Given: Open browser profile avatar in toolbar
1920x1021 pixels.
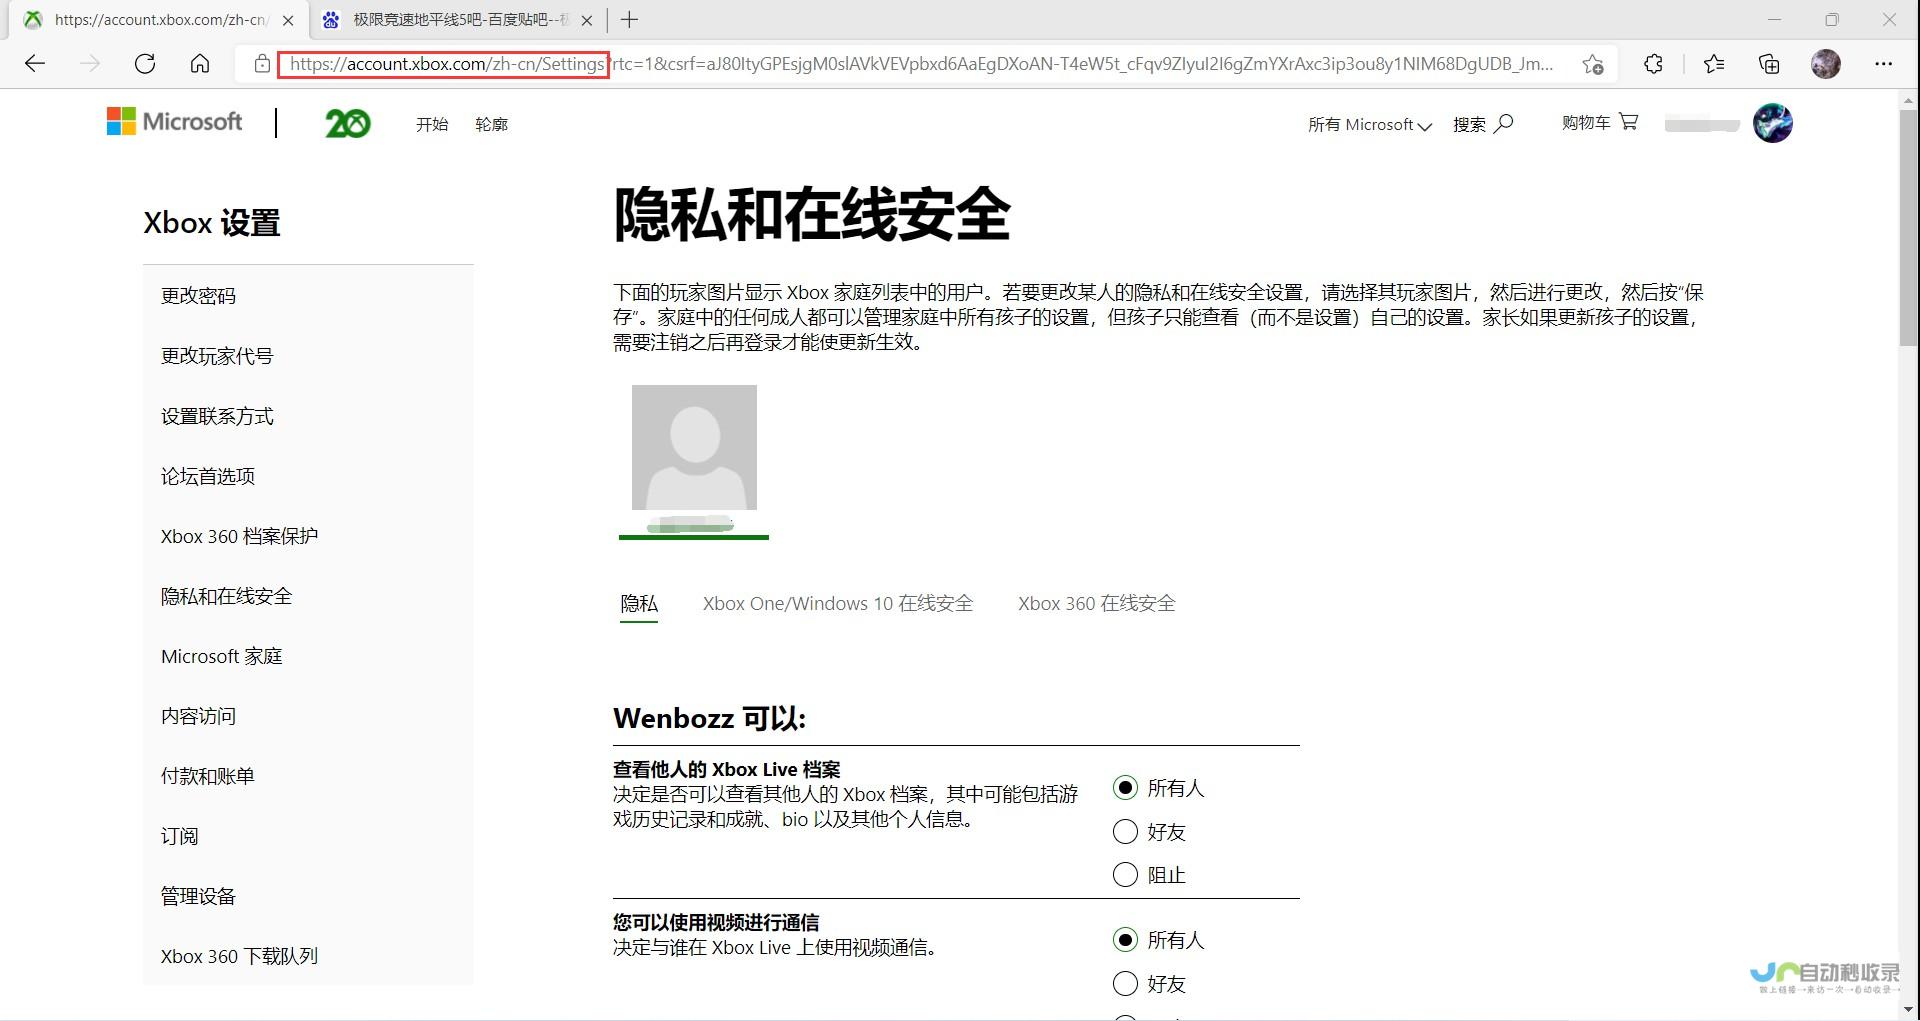Looking at the screenshot, I should pyautogui.click(x=1826, y=64).
